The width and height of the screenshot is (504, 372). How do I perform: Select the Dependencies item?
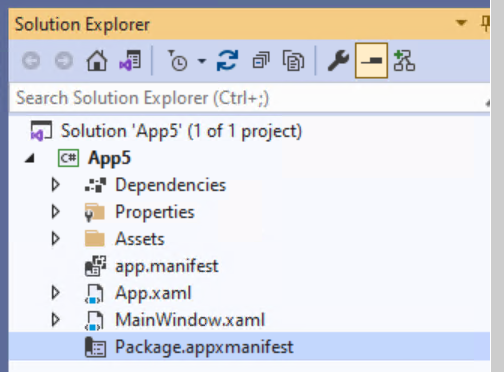170,185
